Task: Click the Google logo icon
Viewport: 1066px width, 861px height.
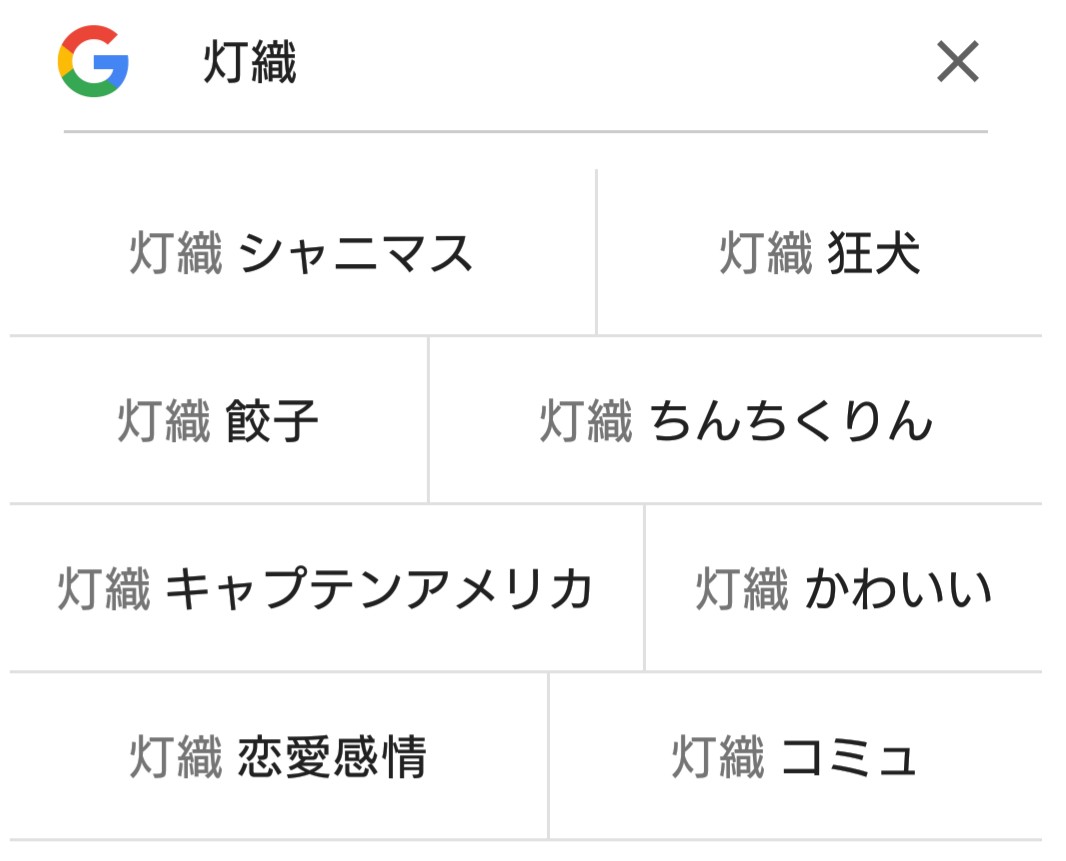Action: pos(93,62)
